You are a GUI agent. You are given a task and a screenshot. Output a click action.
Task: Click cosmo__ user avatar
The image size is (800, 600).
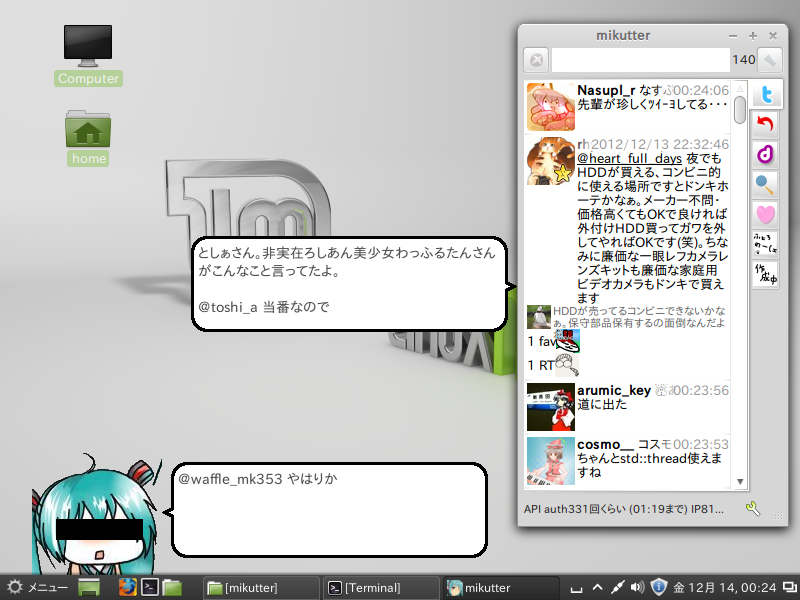click(551, 461)
